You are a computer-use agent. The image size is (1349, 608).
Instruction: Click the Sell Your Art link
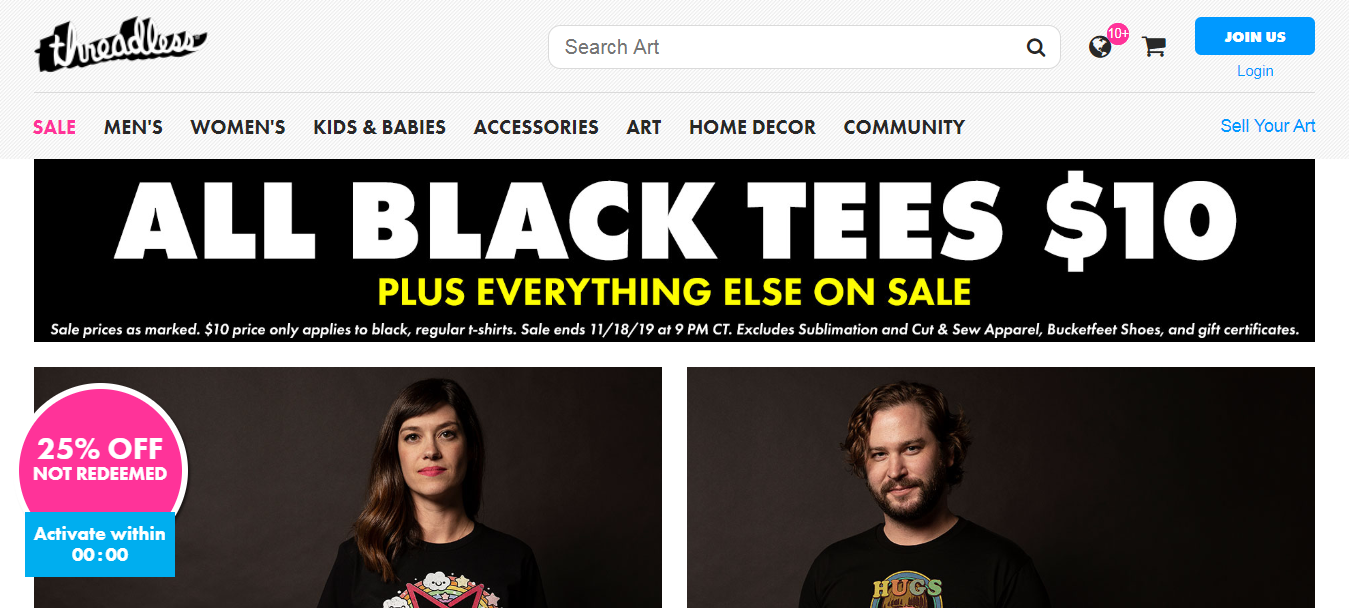(1268, 126)
